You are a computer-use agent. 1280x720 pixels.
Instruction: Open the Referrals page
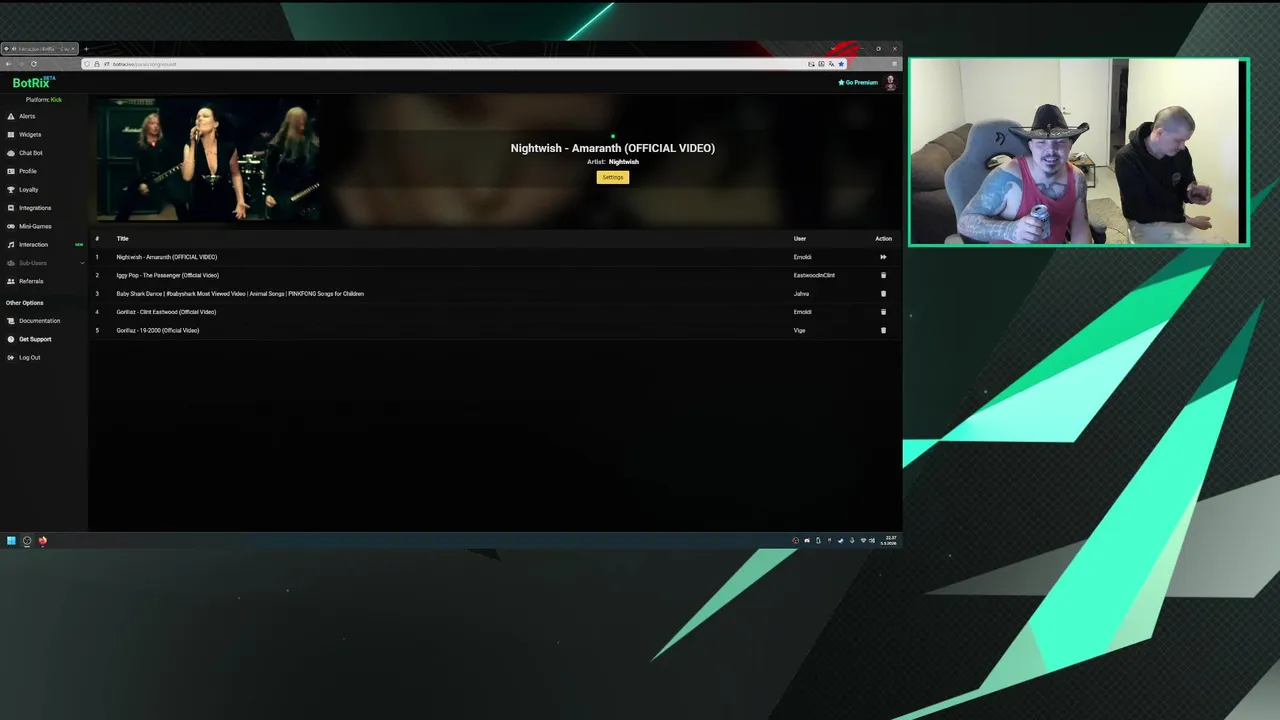(30, 281)
